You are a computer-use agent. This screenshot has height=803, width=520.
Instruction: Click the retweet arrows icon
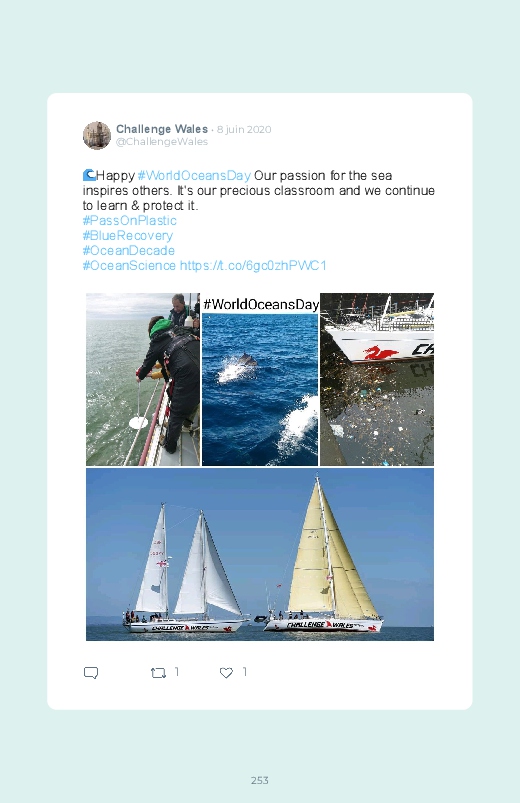click(158, 672)
